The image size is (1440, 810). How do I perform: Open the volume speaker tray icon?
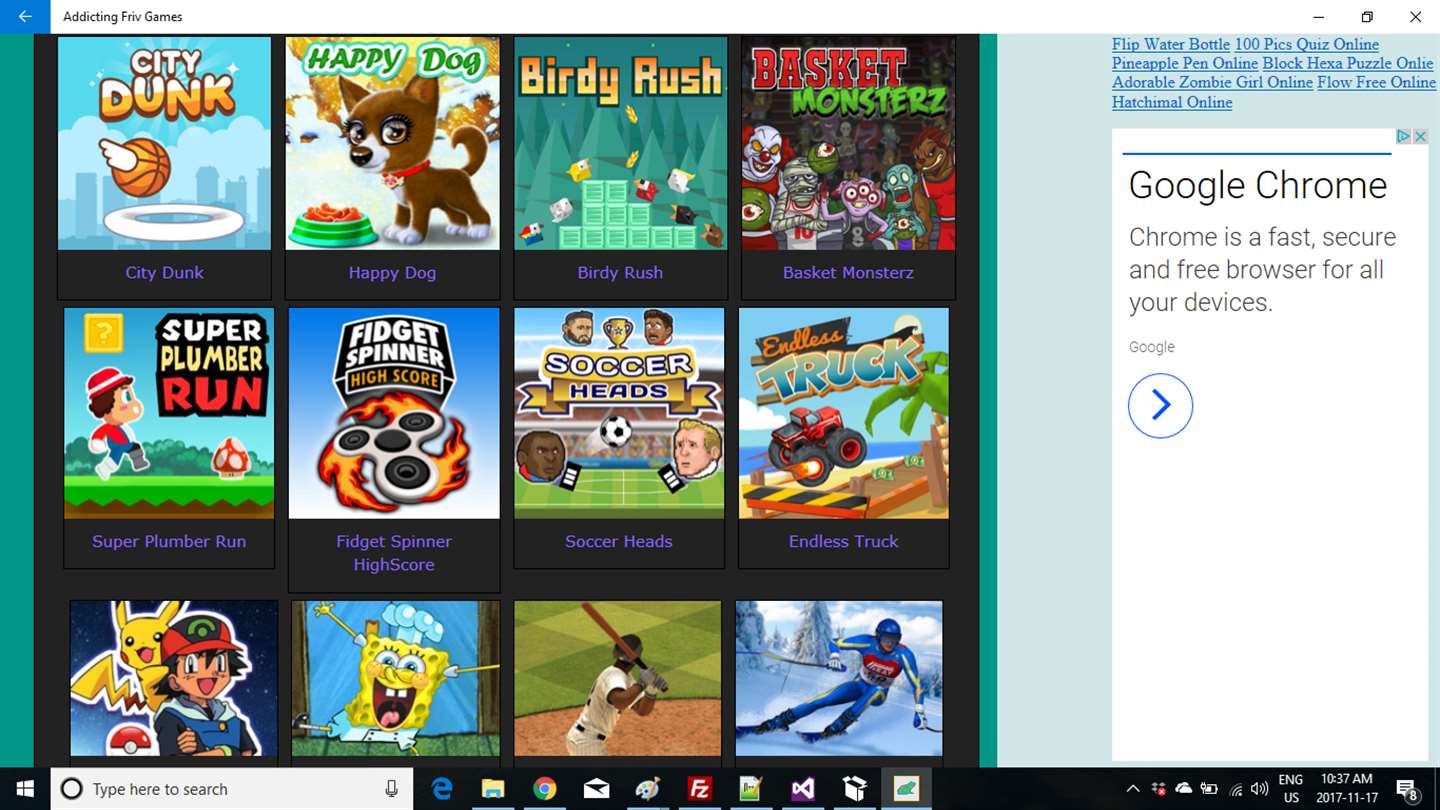pos(1260,789)
